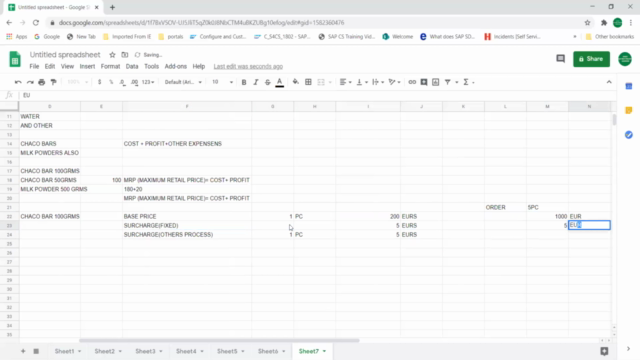Open the text color picker
The width and height of the screenshot is (640, 360).
pos(280,82)
